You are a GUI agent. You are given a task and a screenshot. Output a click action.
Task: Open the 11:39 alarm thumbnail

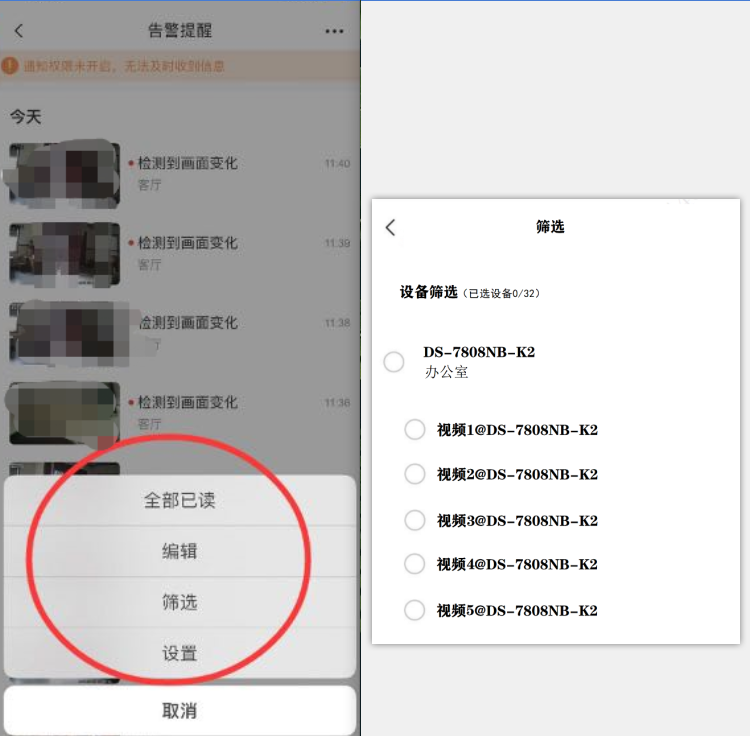tap(64, 254)
